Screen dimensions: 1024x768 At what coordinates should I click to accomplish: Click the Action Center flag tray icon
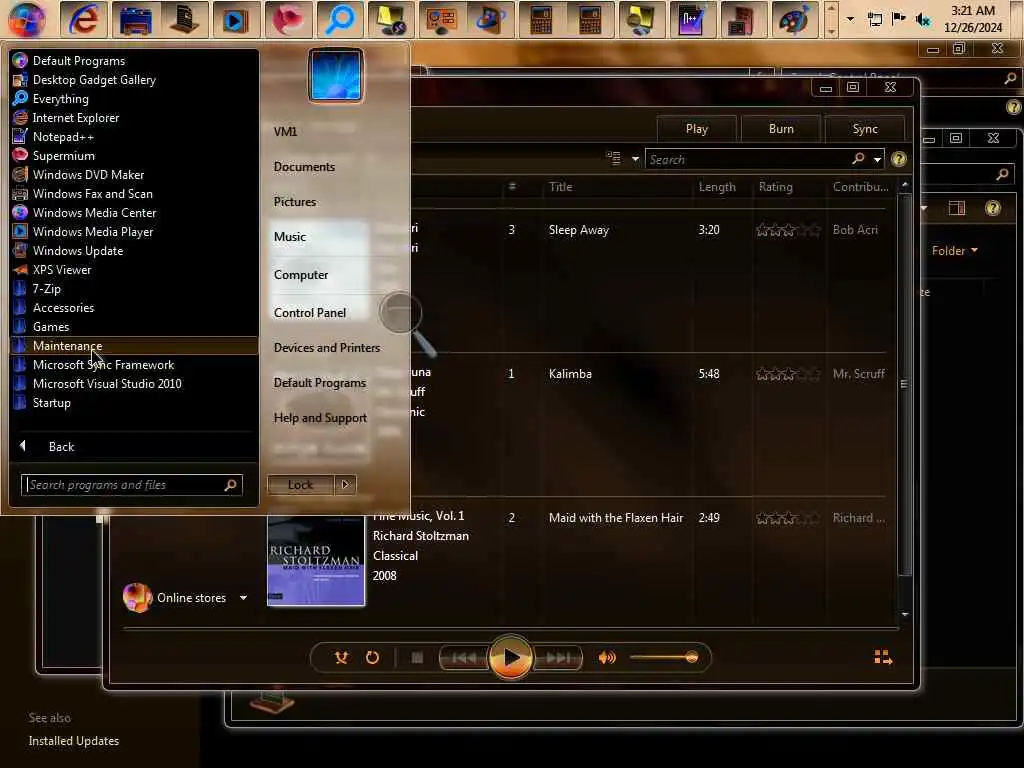(x=899, y=19)
